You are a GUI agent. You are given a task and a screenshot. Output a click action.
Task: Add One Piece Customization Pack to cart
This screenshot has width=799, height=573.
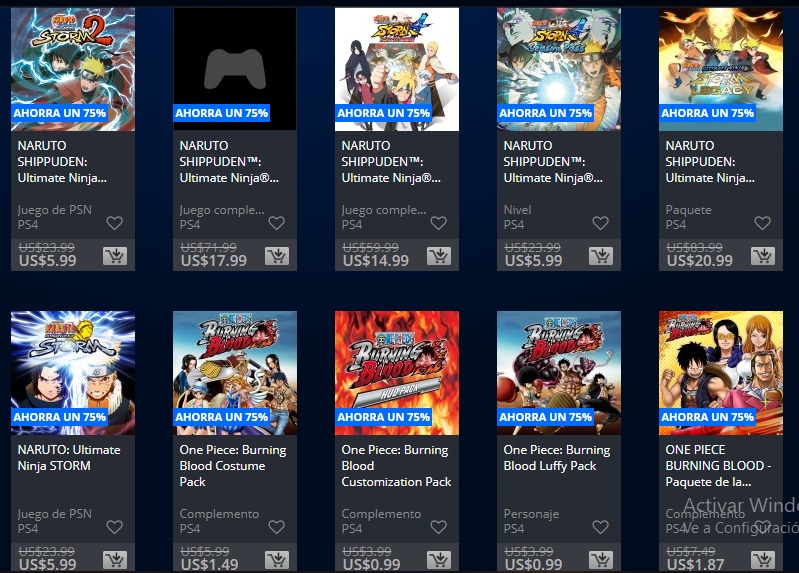439,560
